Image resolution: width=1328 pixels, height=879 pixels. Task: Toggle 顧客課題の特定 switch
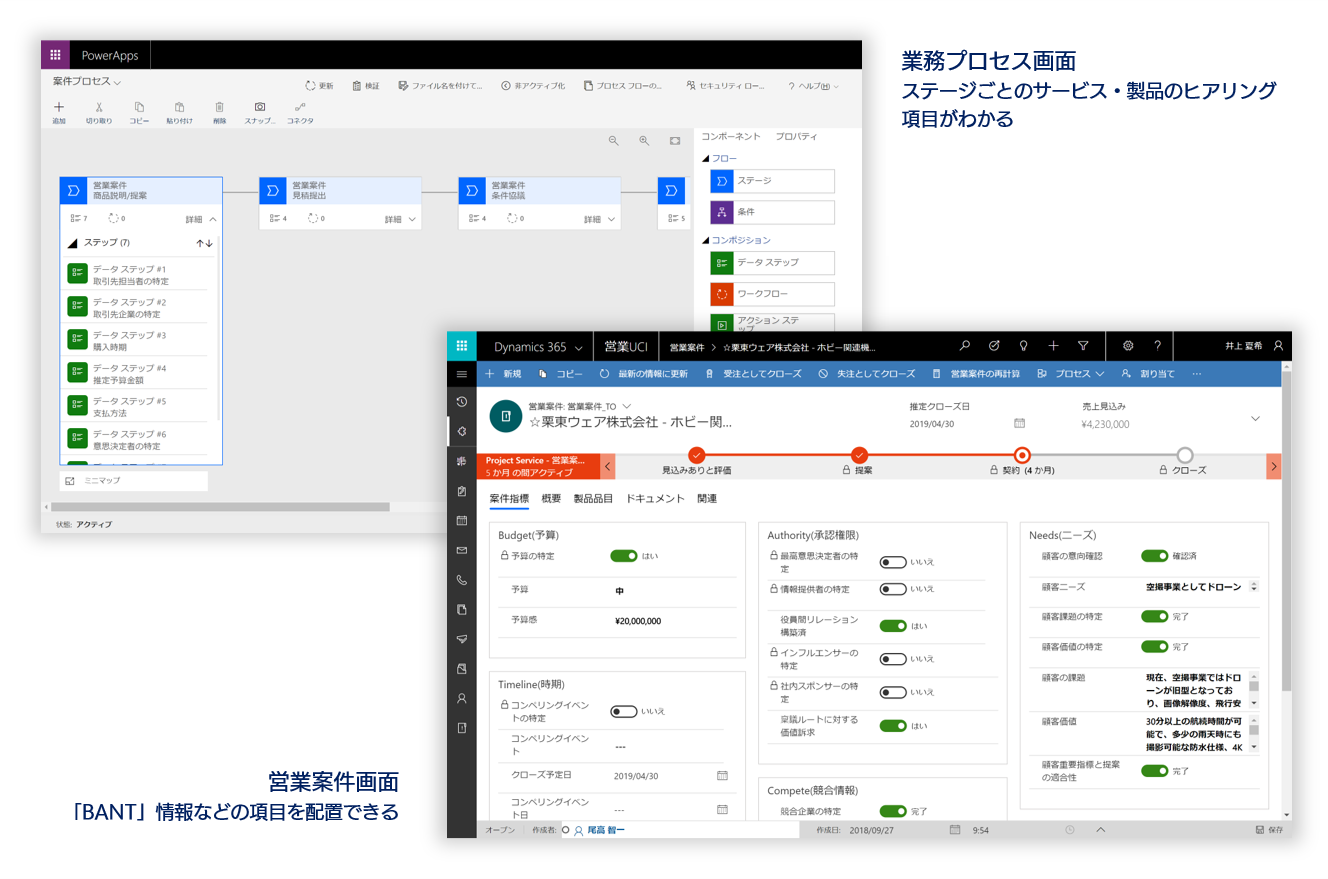(x=1154, y=617)
